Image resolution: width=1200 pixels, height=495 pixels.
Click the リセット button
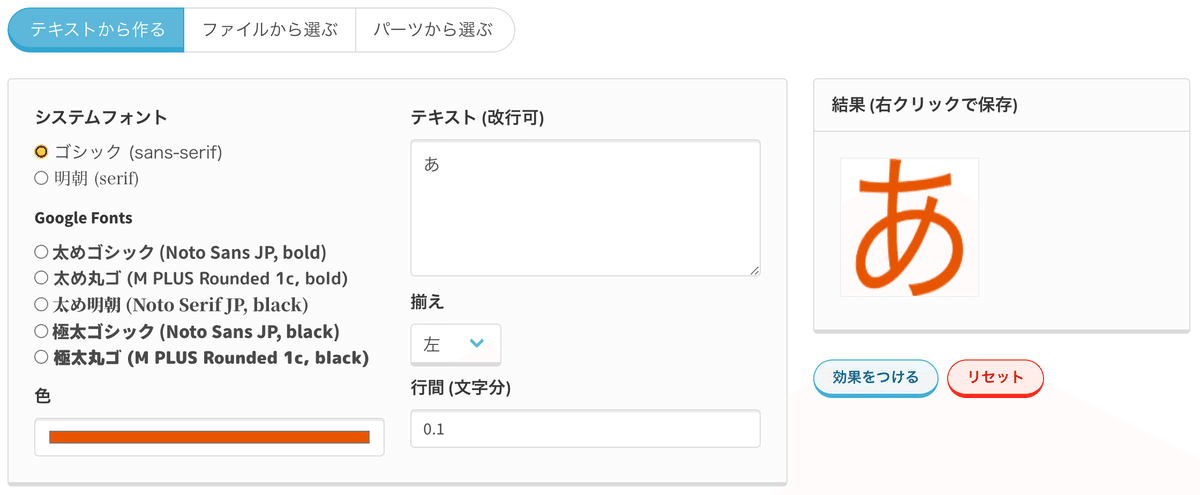995,377
